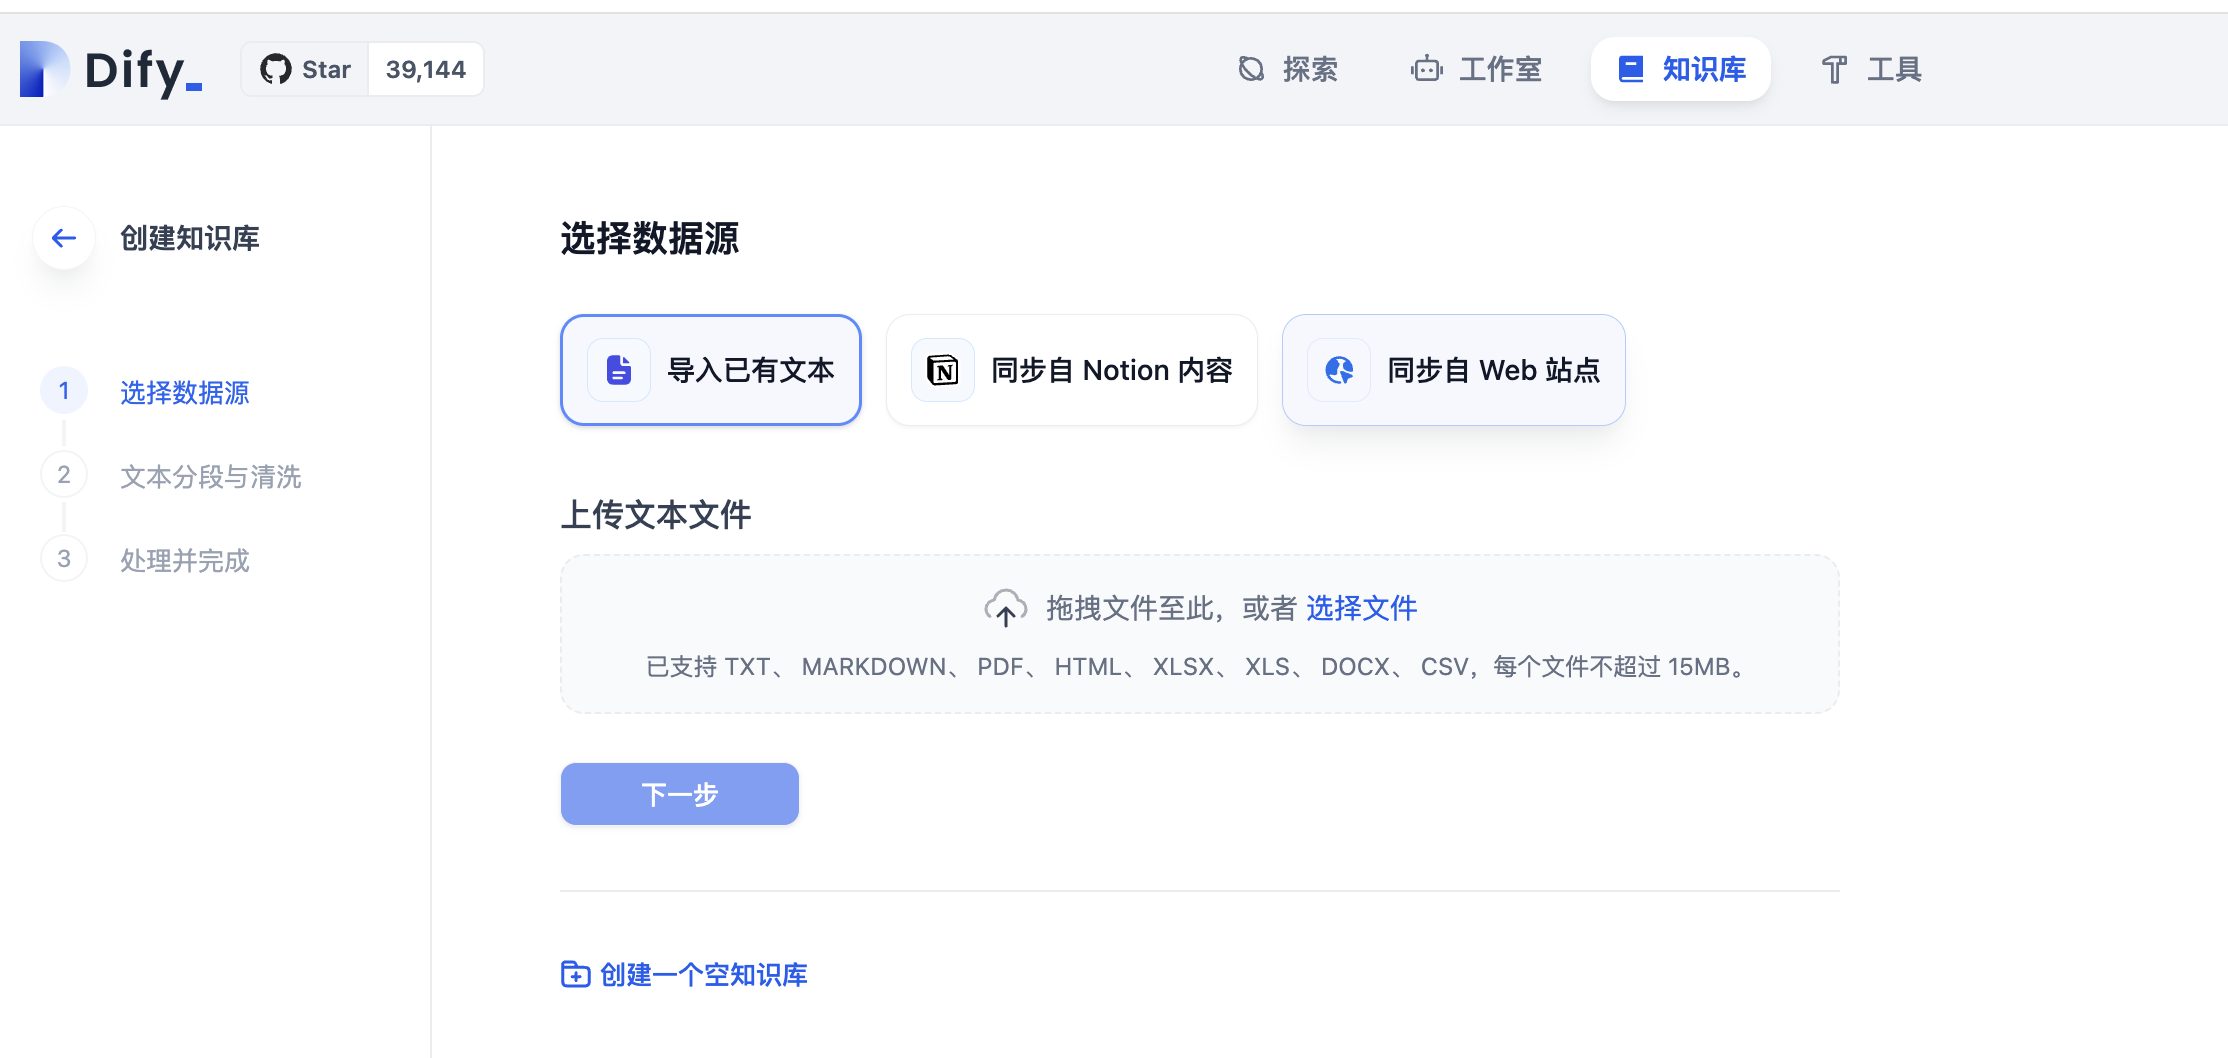Click the Dify logo
Image resolution: width=2228 pixels, height=1058 pixels.
click(x=111, y=70)
